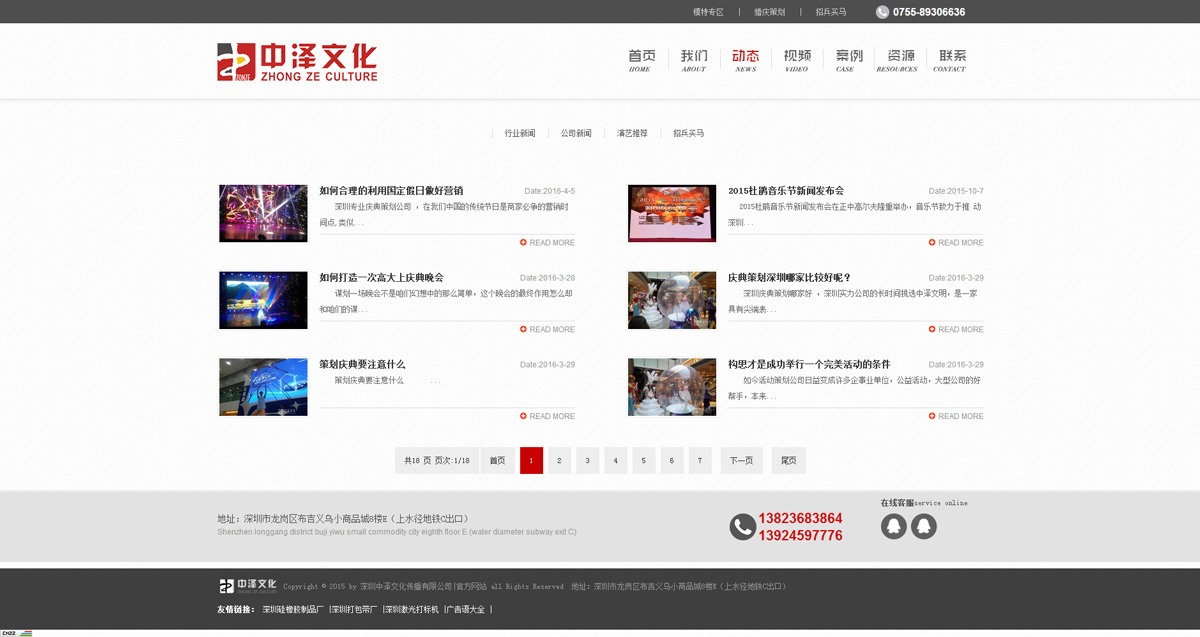Image resolution: width=1200 pixels, height=637 pixels.
Task: Click the left QQ online service icon
Action: point(893,526)
